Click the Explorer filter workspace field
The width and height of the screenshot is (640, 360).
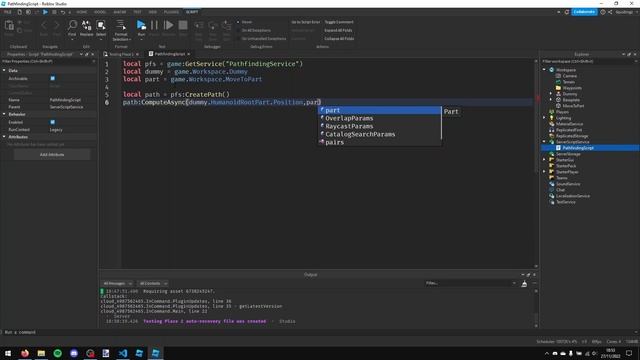pyautogui.click(x=589, y=61)
